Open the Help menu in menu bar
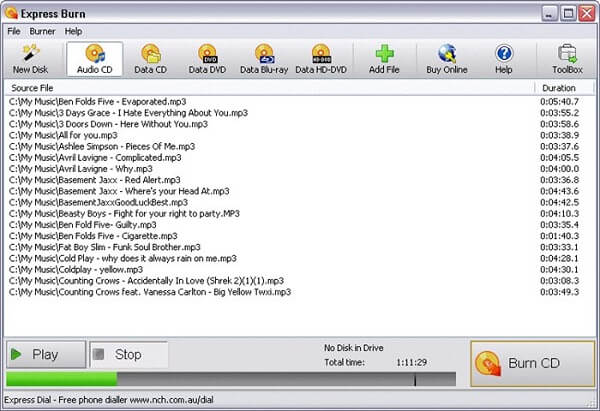 click(x=74, y=31)
